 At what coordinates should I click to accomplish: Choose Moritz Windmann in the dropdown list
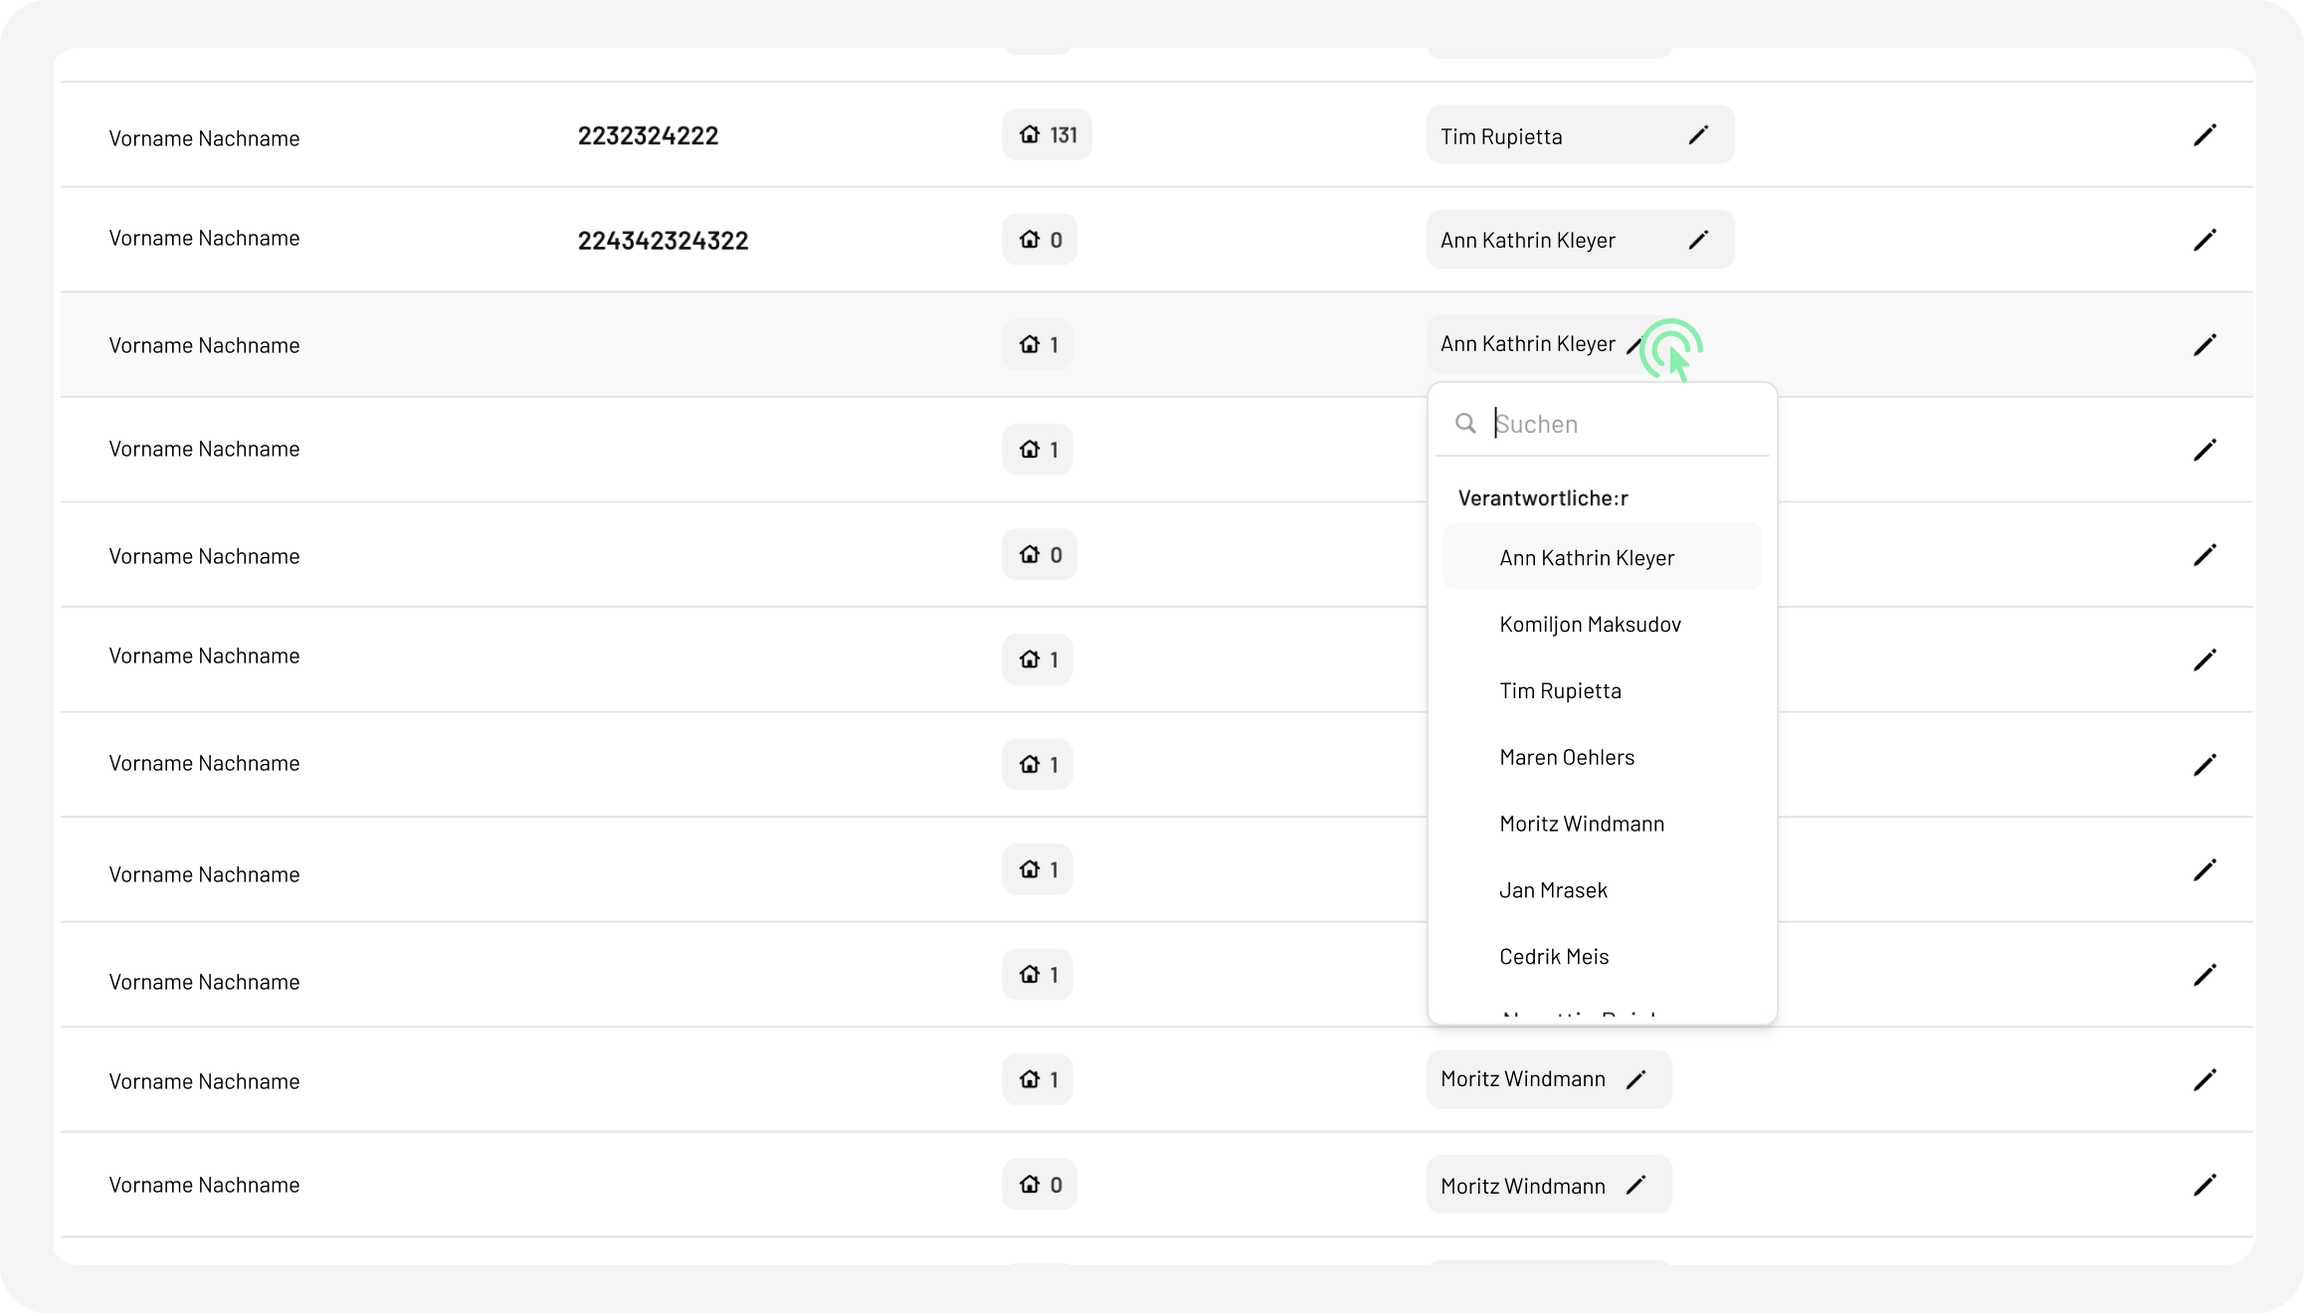1581,824
